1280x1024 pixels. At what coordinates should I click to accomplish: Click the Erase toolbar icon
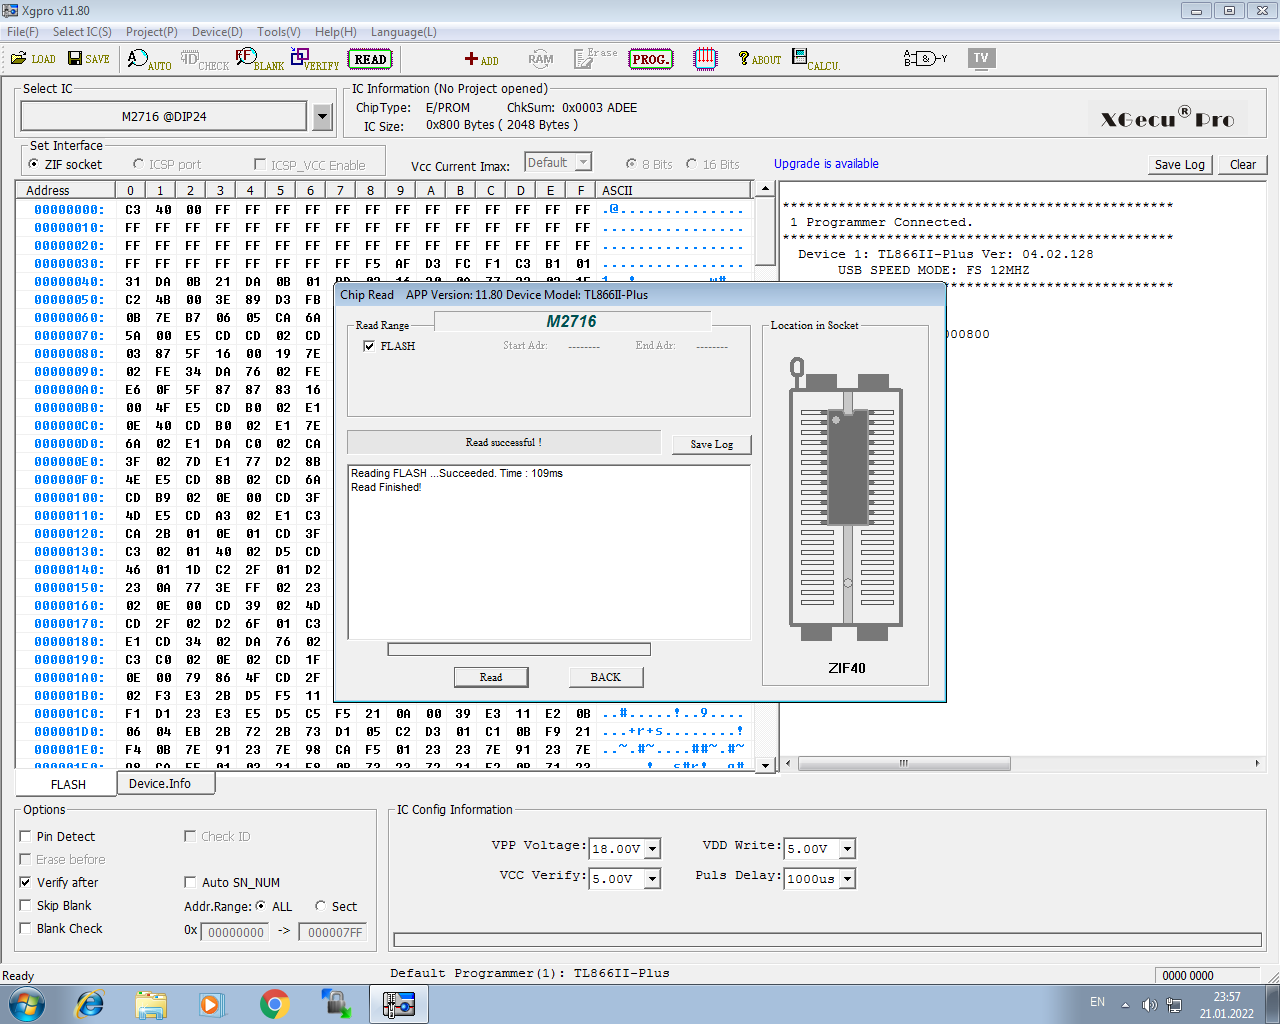pyautogui.click(x=596, y=59)
